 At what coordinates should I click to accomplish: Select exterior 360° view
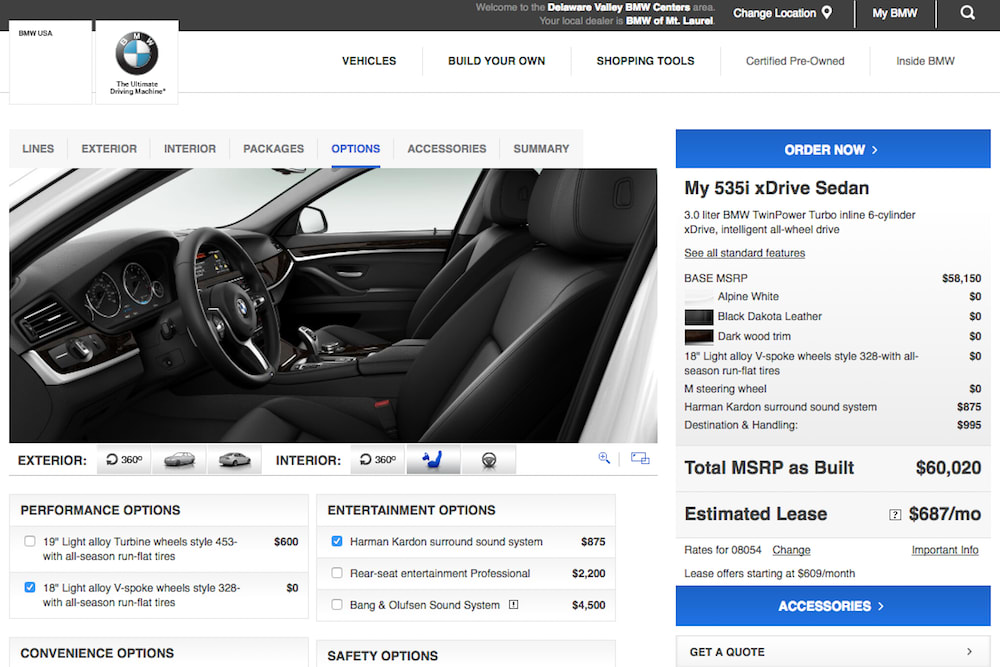pos(124,460)
